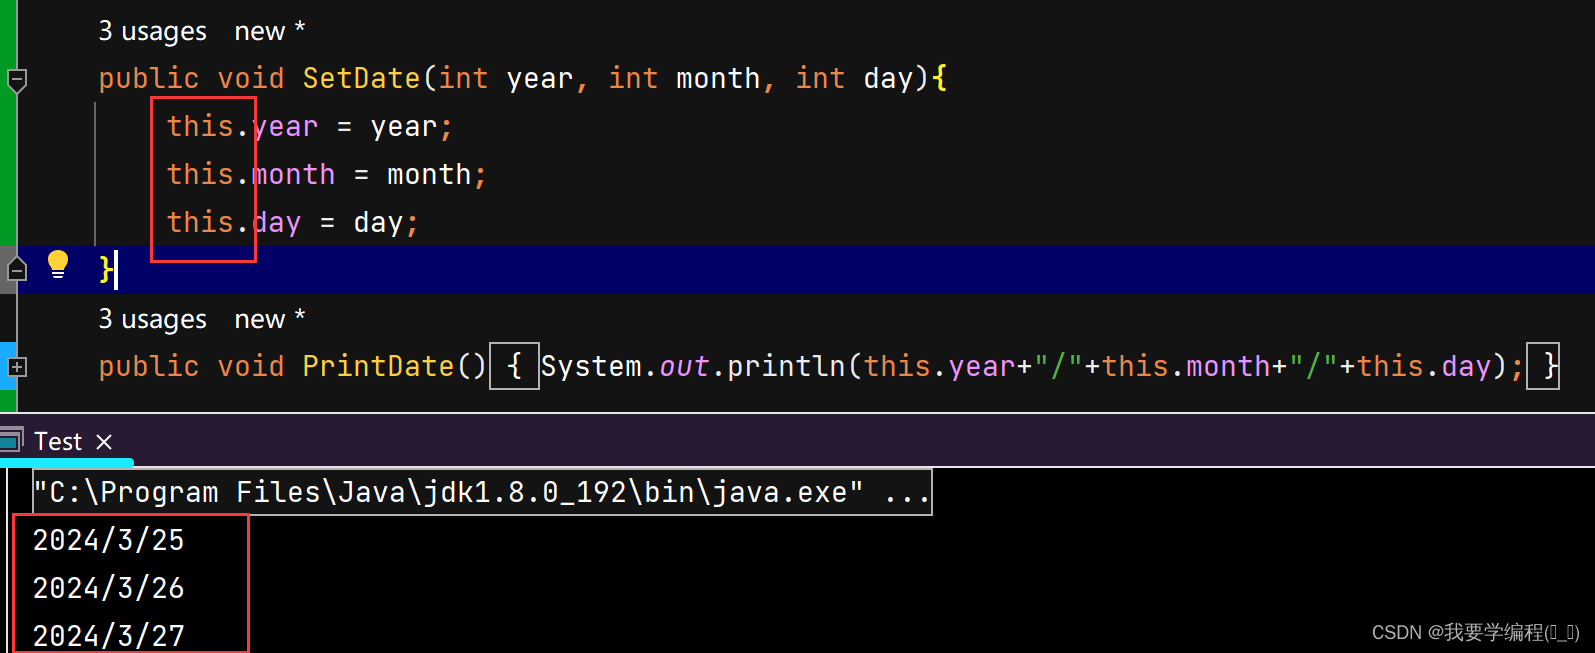Expand the folded opening brace of PrintDate
The image size is (1595, 653).
(x=514, y=366)
